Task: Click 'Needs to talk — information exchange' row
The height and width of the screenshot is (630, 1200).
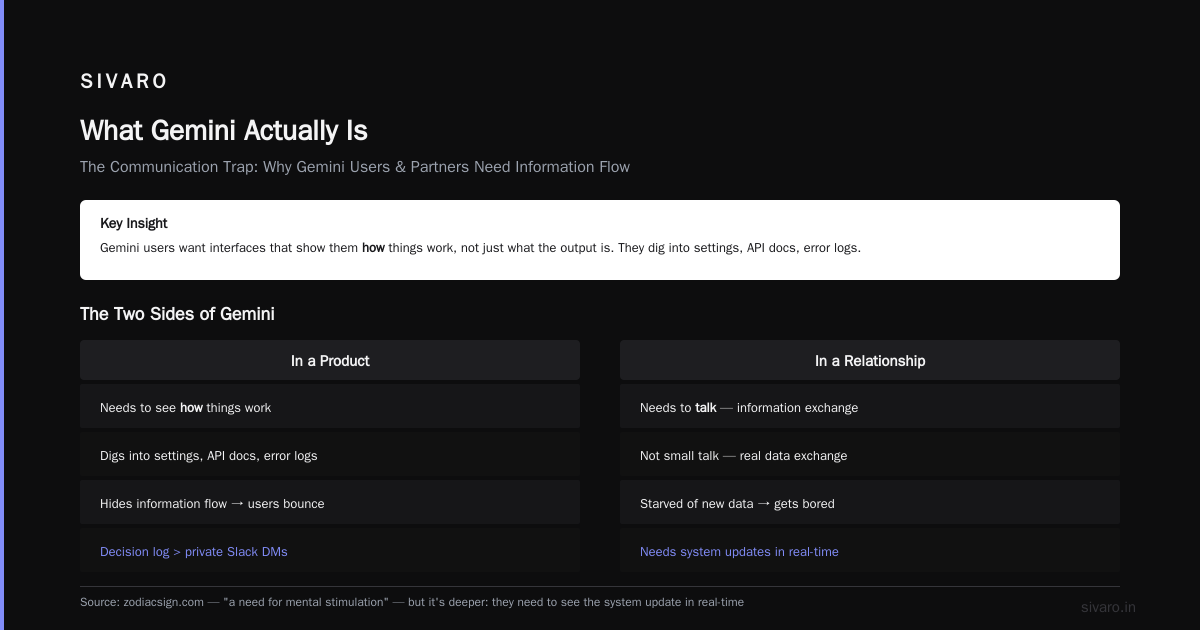Action: point(870,408)
